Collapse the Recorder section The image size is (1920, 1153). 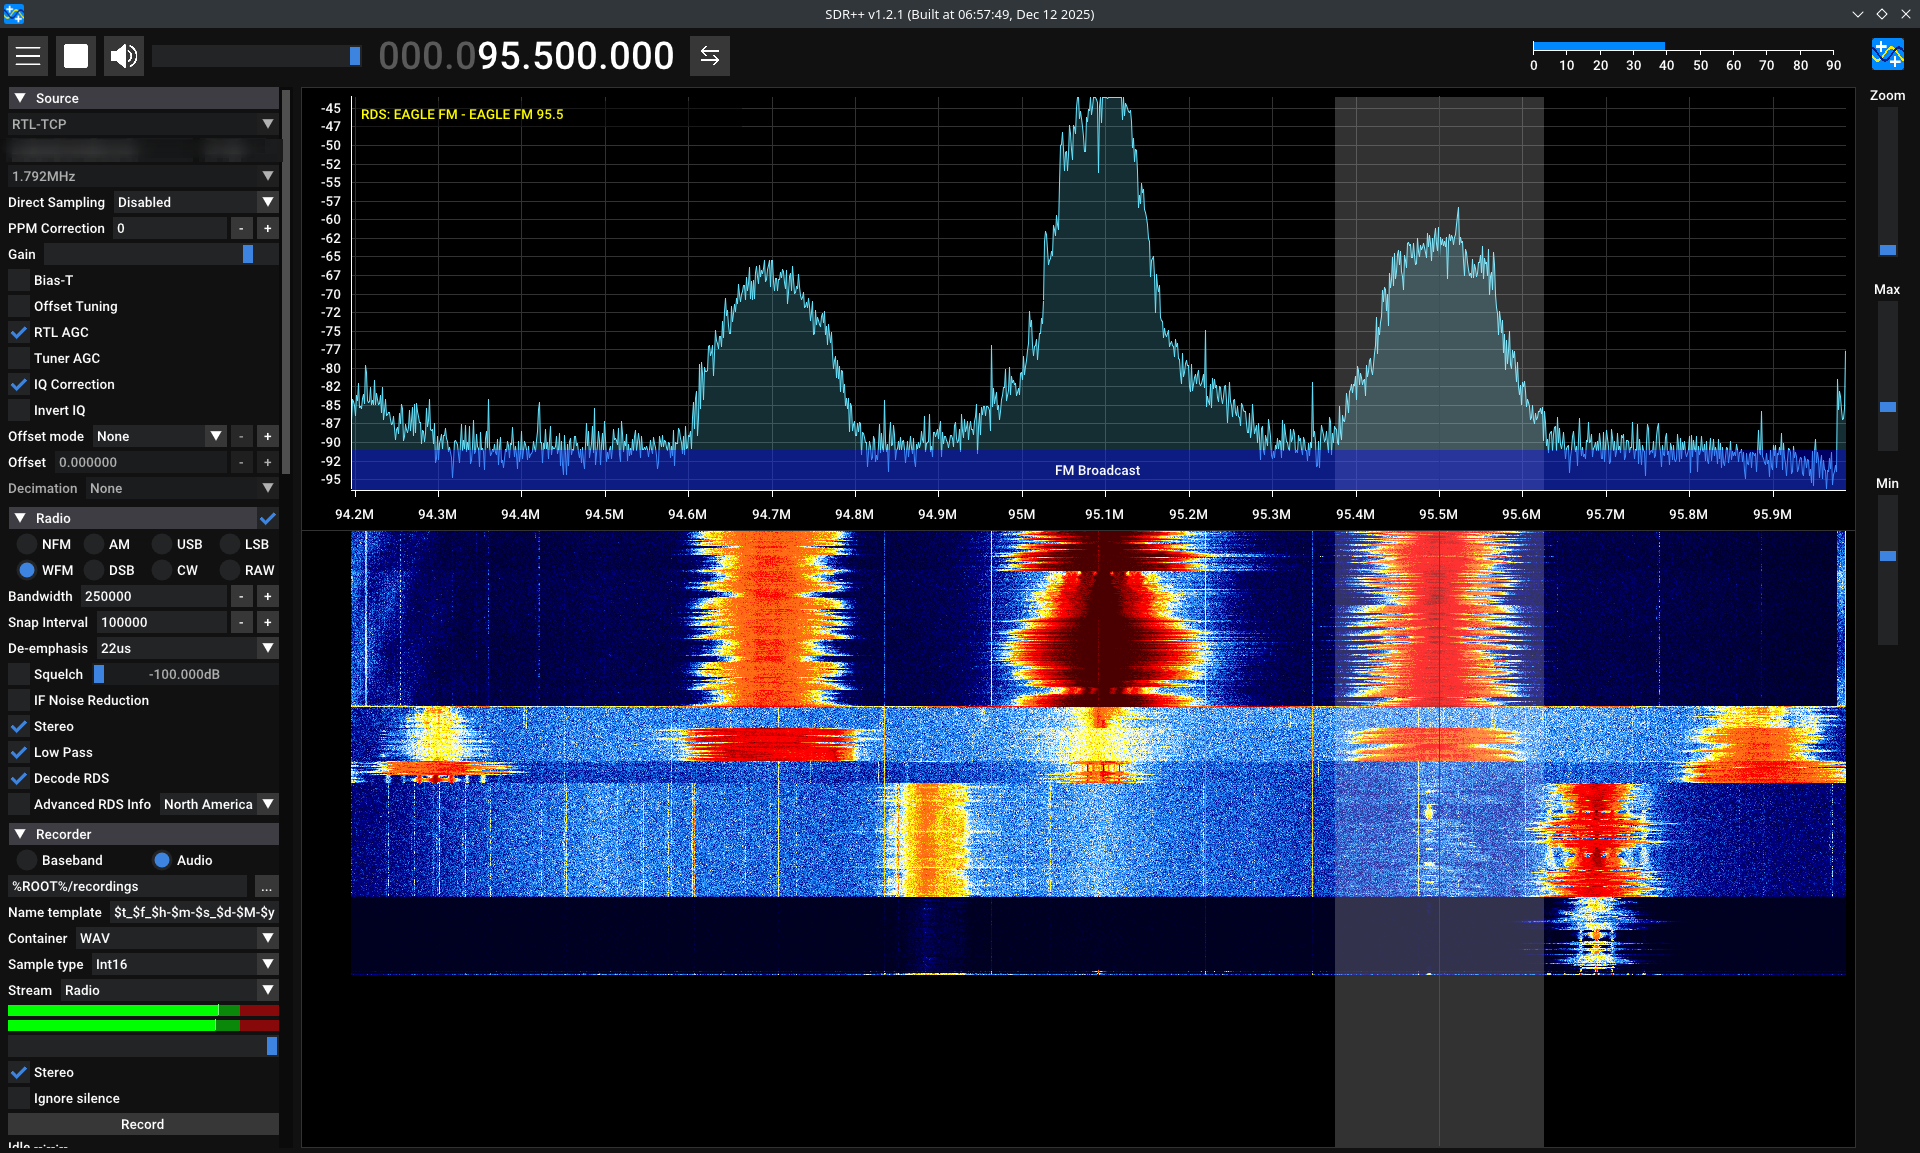point(20,834)
